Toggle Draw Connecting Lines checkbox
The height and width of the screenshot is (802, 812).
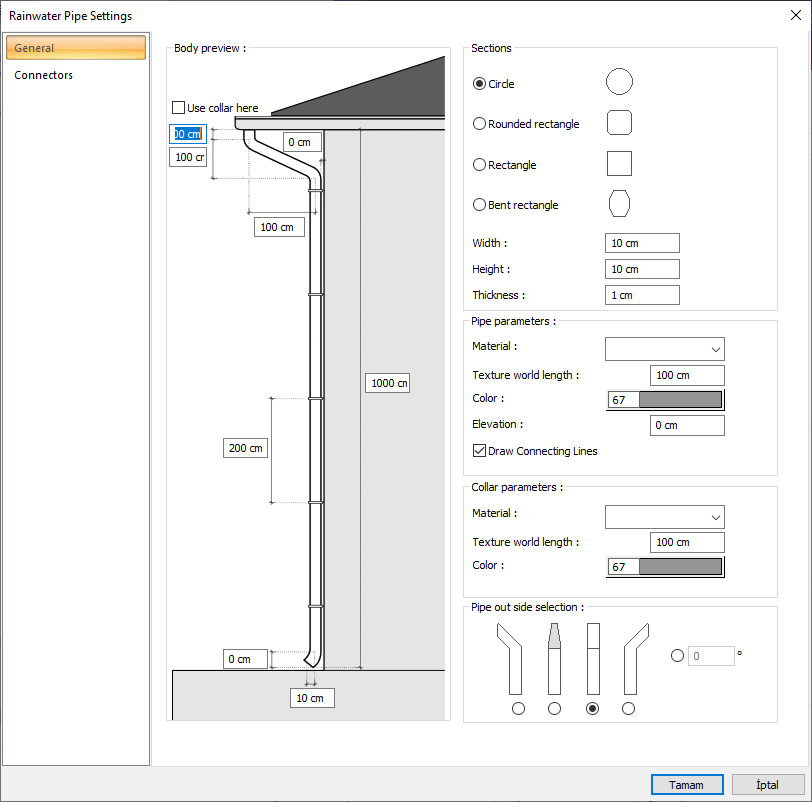(479, 451)
